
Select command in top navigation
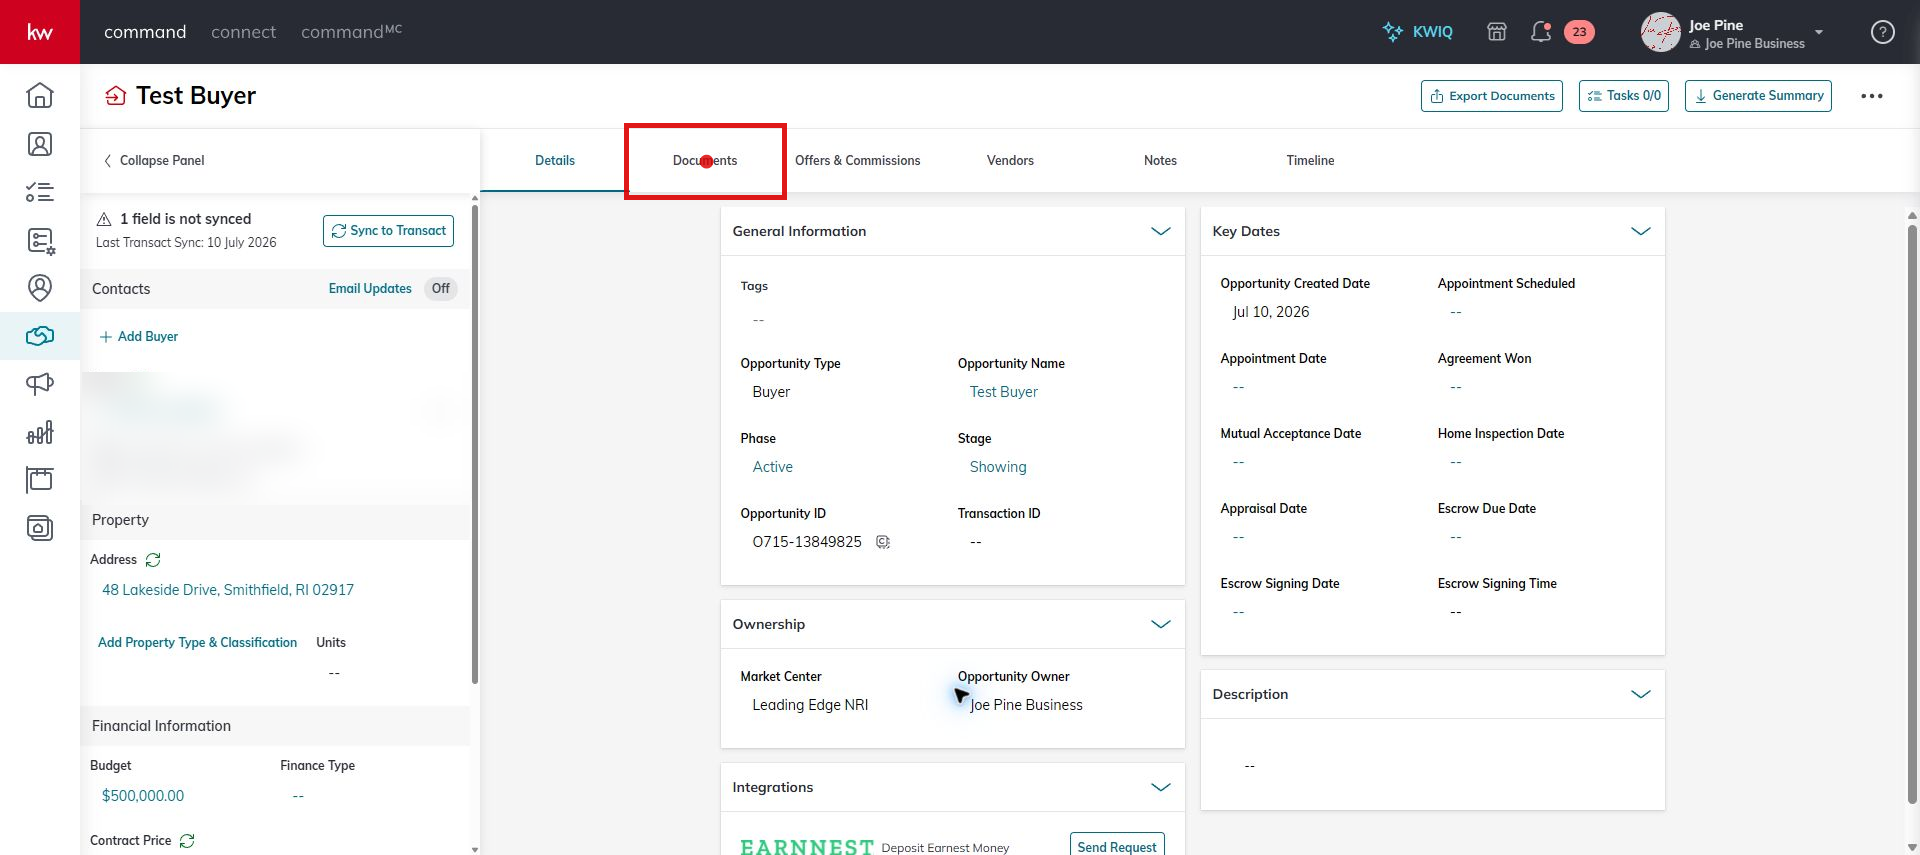pyautogui.click(x=145, y=32)
